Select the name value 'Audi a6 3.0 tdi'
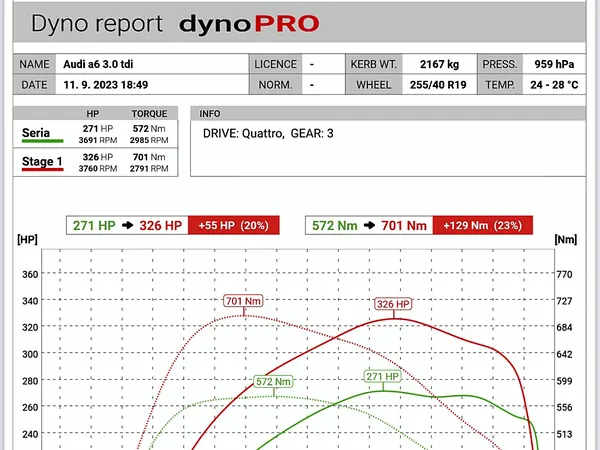 [x=98, y=64]
